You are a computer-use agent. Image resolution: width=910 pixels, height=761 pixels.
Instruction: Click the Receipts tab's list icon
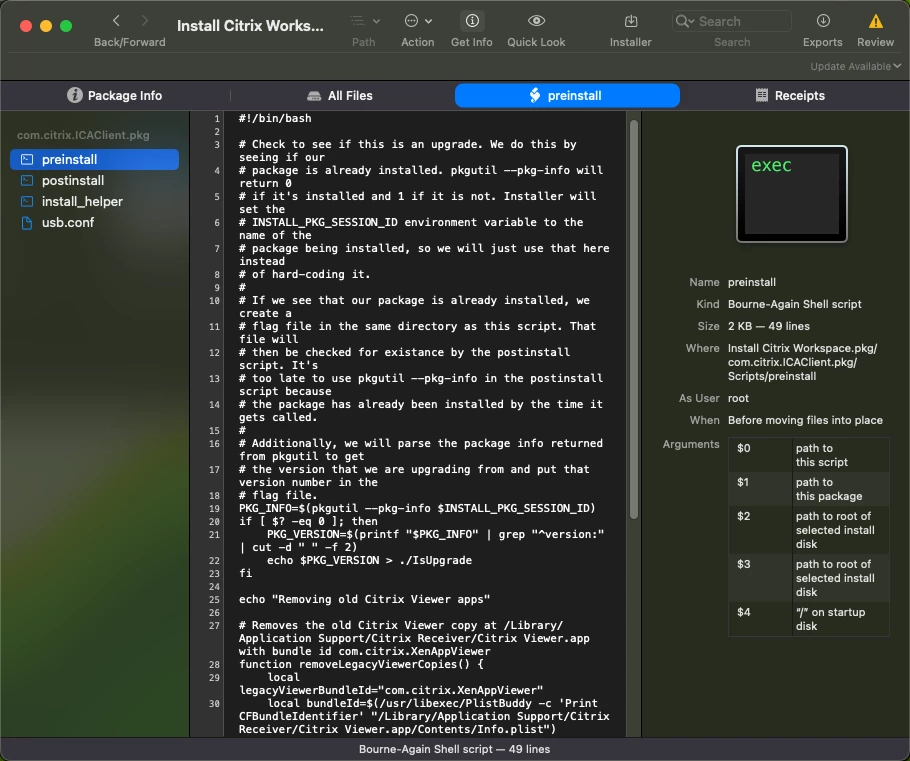pos(761,95)
